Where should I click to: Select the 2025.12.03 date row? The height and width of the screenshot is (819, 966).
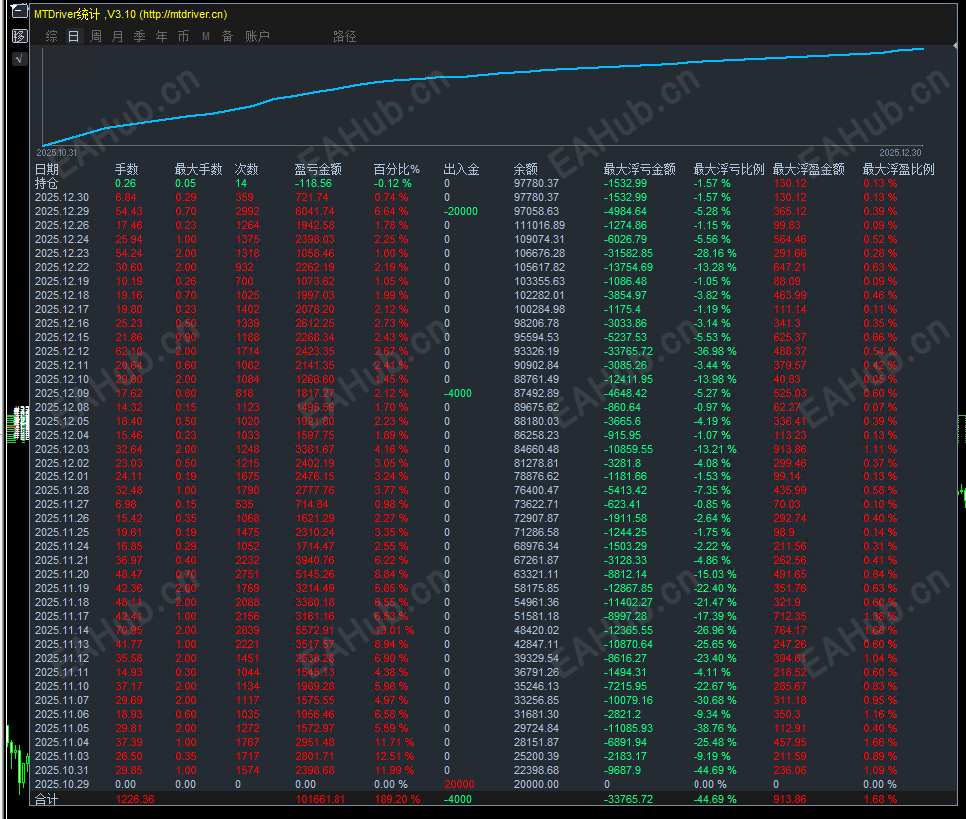click(x=62, y=449)
